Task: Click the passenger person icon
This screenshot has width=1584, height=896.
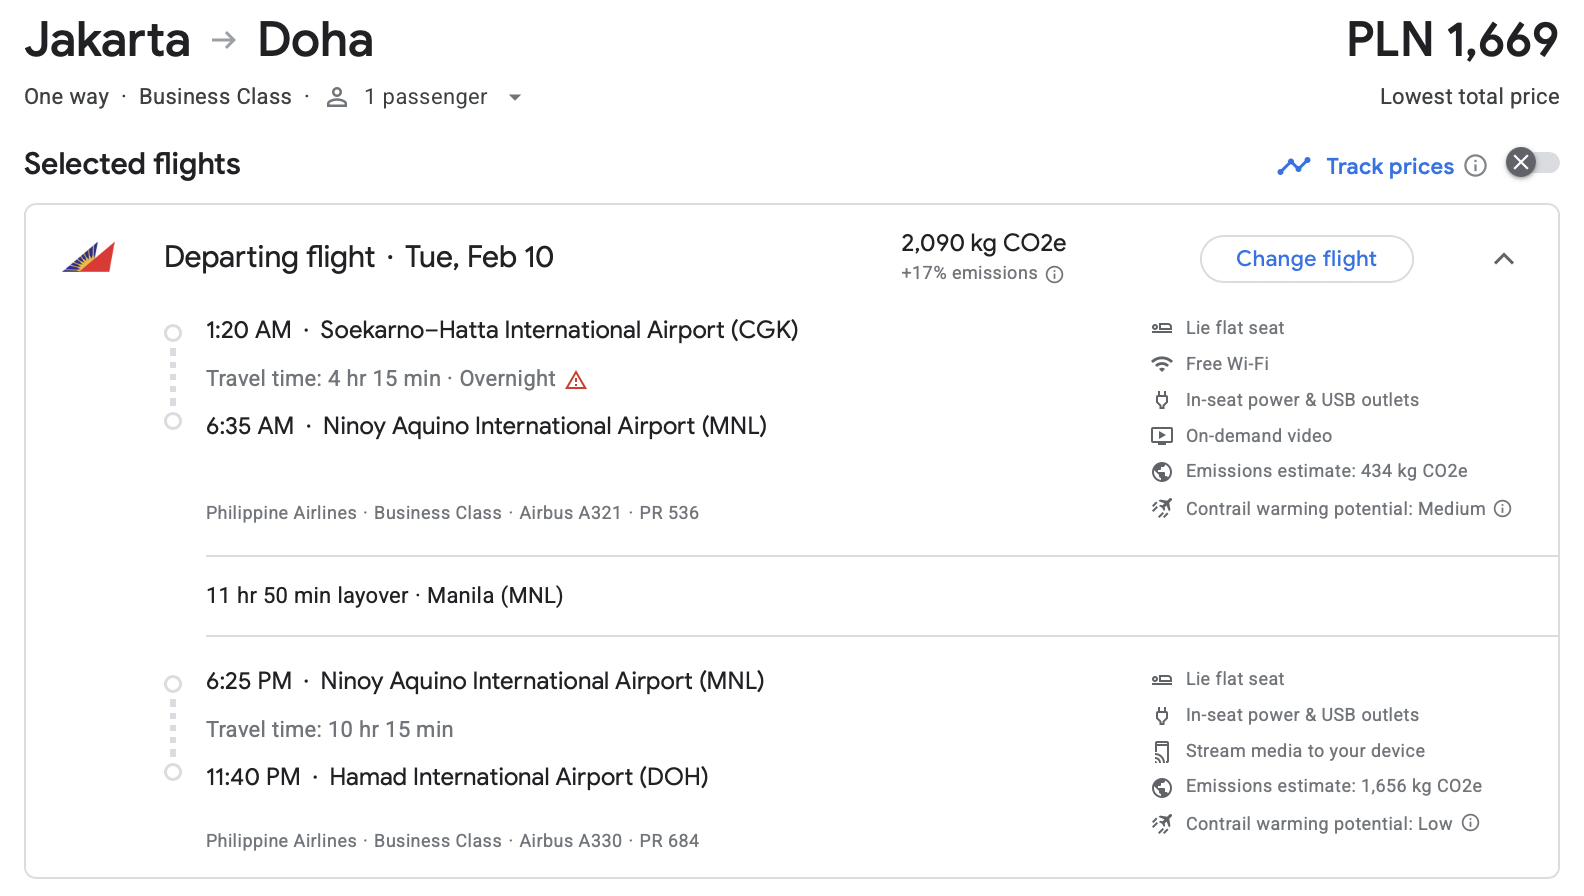Action: (337, 97)
